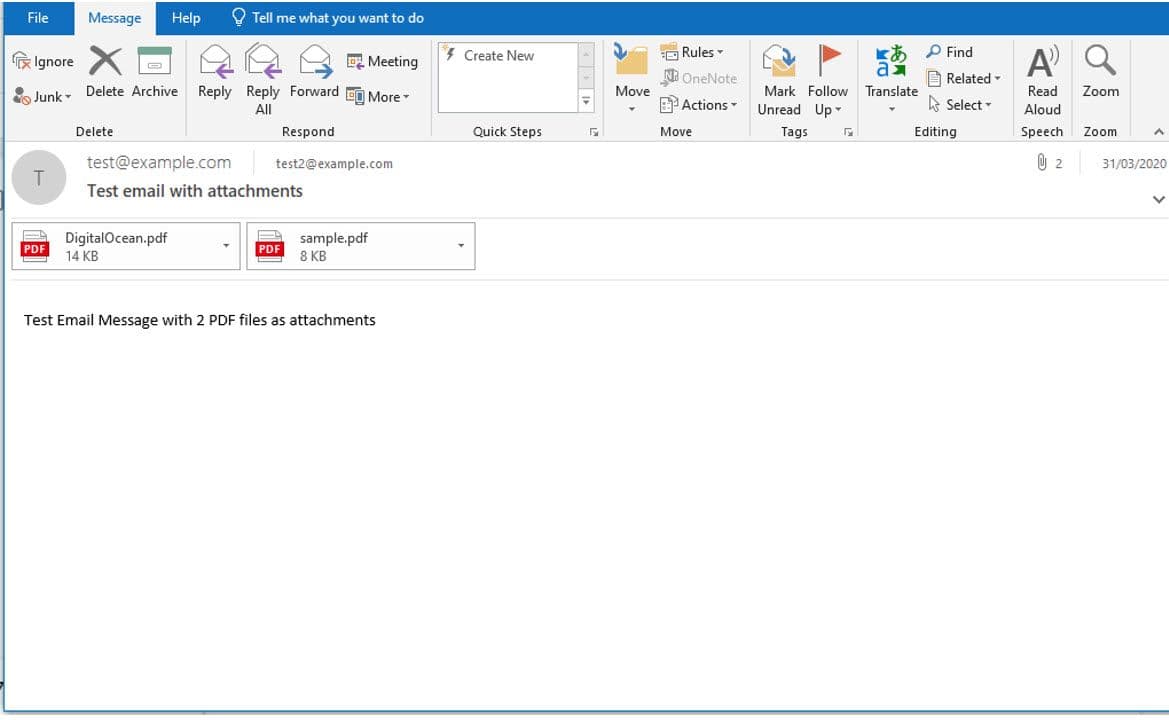
Task: Open the sample.pdf attachment dropdown arrow
Action: 461,246
